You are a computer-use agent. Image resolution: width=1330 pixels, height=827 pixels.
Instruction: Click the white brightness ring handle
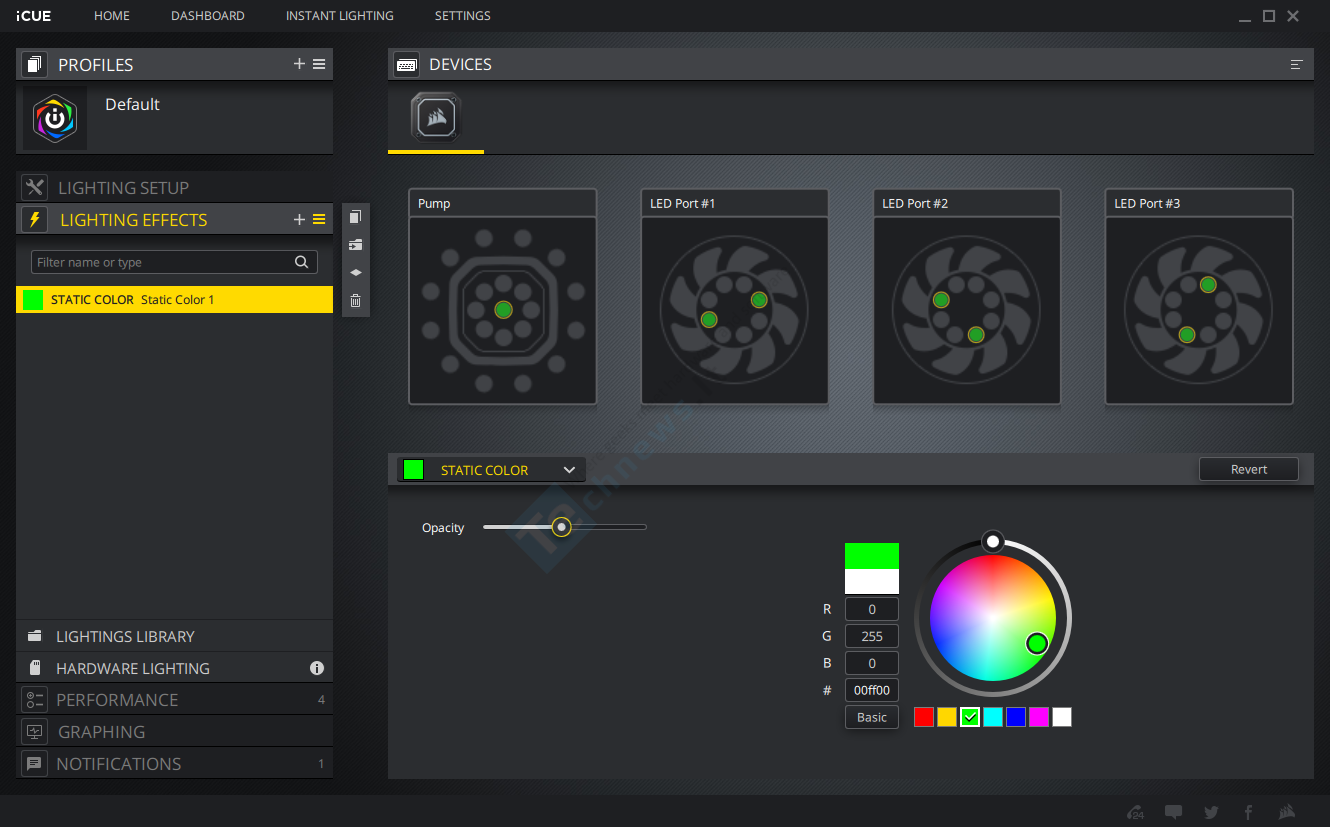point(992,541)
